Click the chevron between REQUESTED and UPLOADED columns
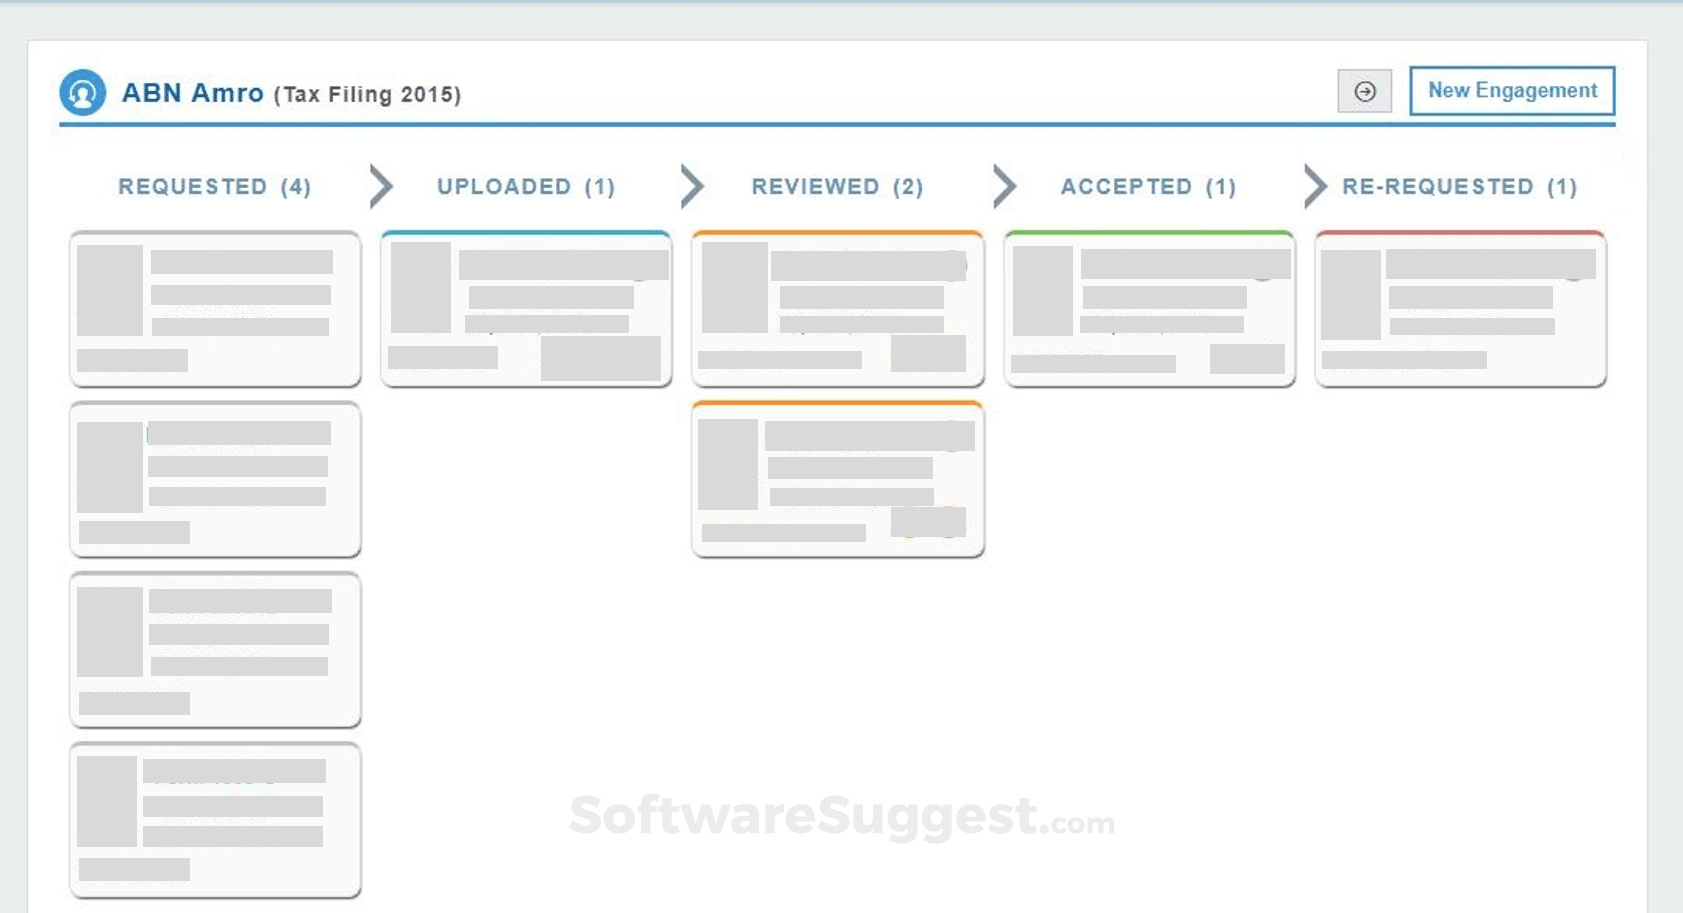The width and height of the screenshot is (1683, 913). [x=380, y=185]
